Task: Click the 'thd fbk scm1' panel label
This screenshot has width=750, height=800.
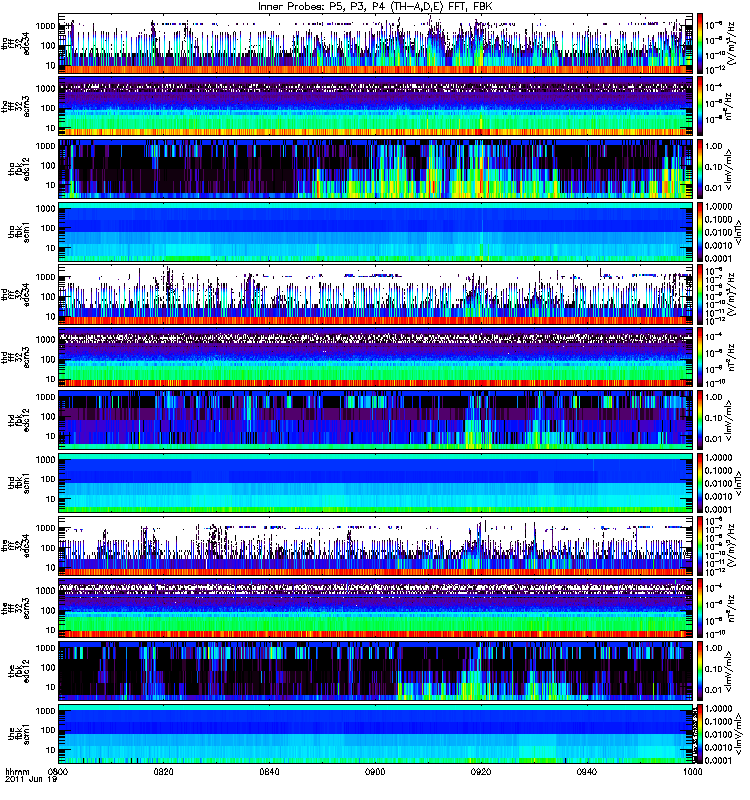Action: (x=19, y=483)
